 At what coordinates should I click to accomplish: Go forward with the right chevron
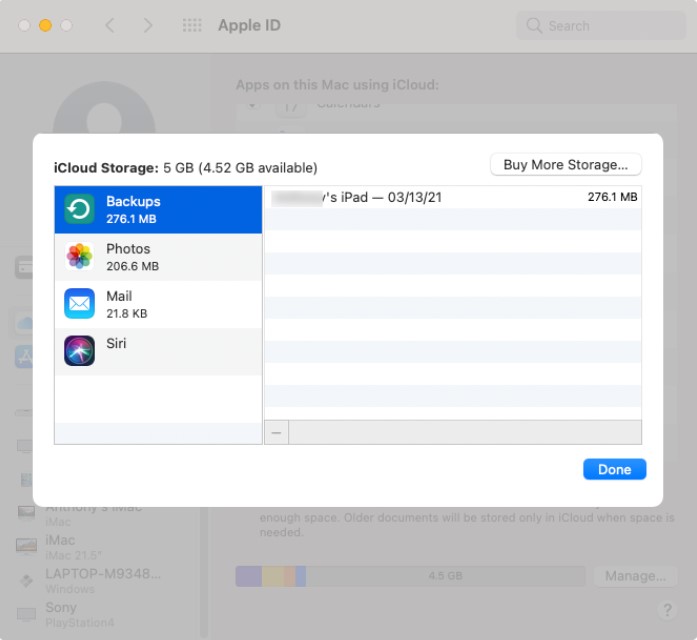pyautogui.click(x=148, y=25)
